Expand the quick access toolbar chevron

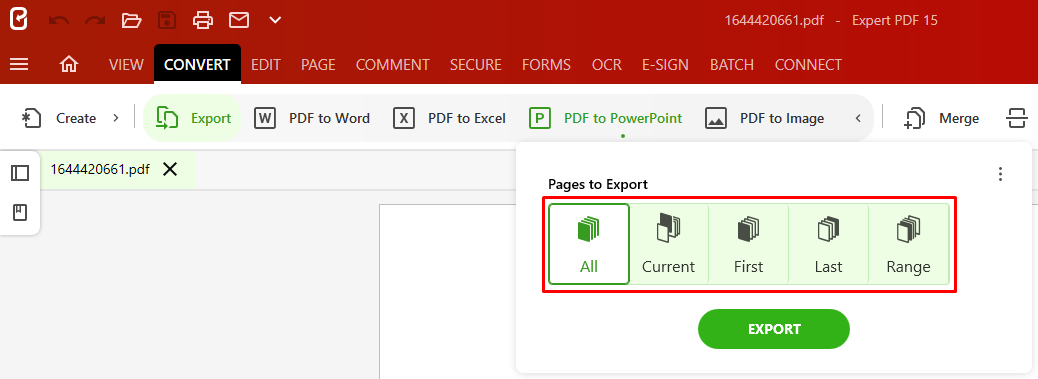[x=275, y=21]
